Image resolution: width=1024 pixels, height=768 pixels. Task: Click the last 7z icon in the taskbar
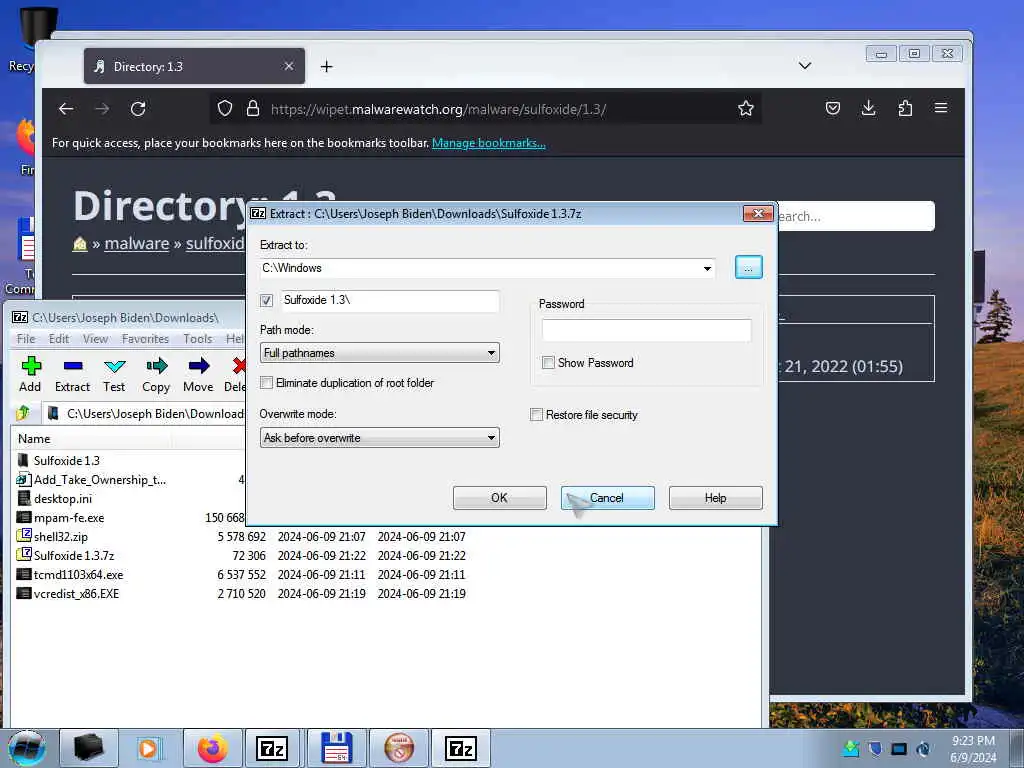pyautogui.click(x=460, y=748)
